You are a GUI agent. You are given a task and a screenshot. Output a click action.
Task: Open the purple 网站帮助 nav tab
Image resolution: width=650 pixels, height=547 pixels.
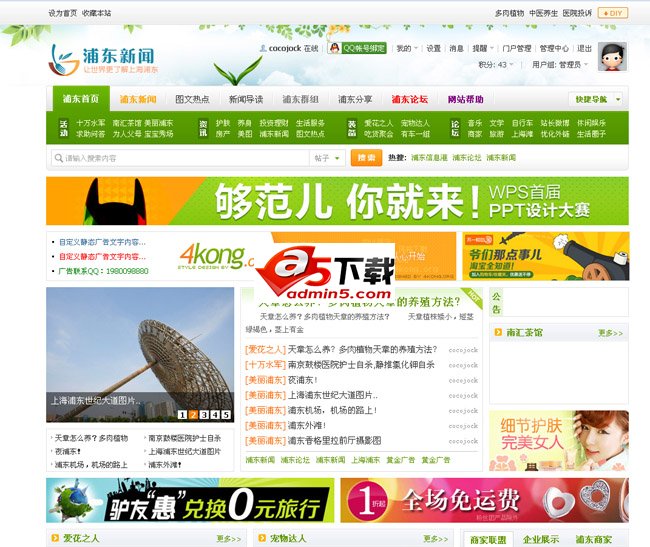coord(466,99)
